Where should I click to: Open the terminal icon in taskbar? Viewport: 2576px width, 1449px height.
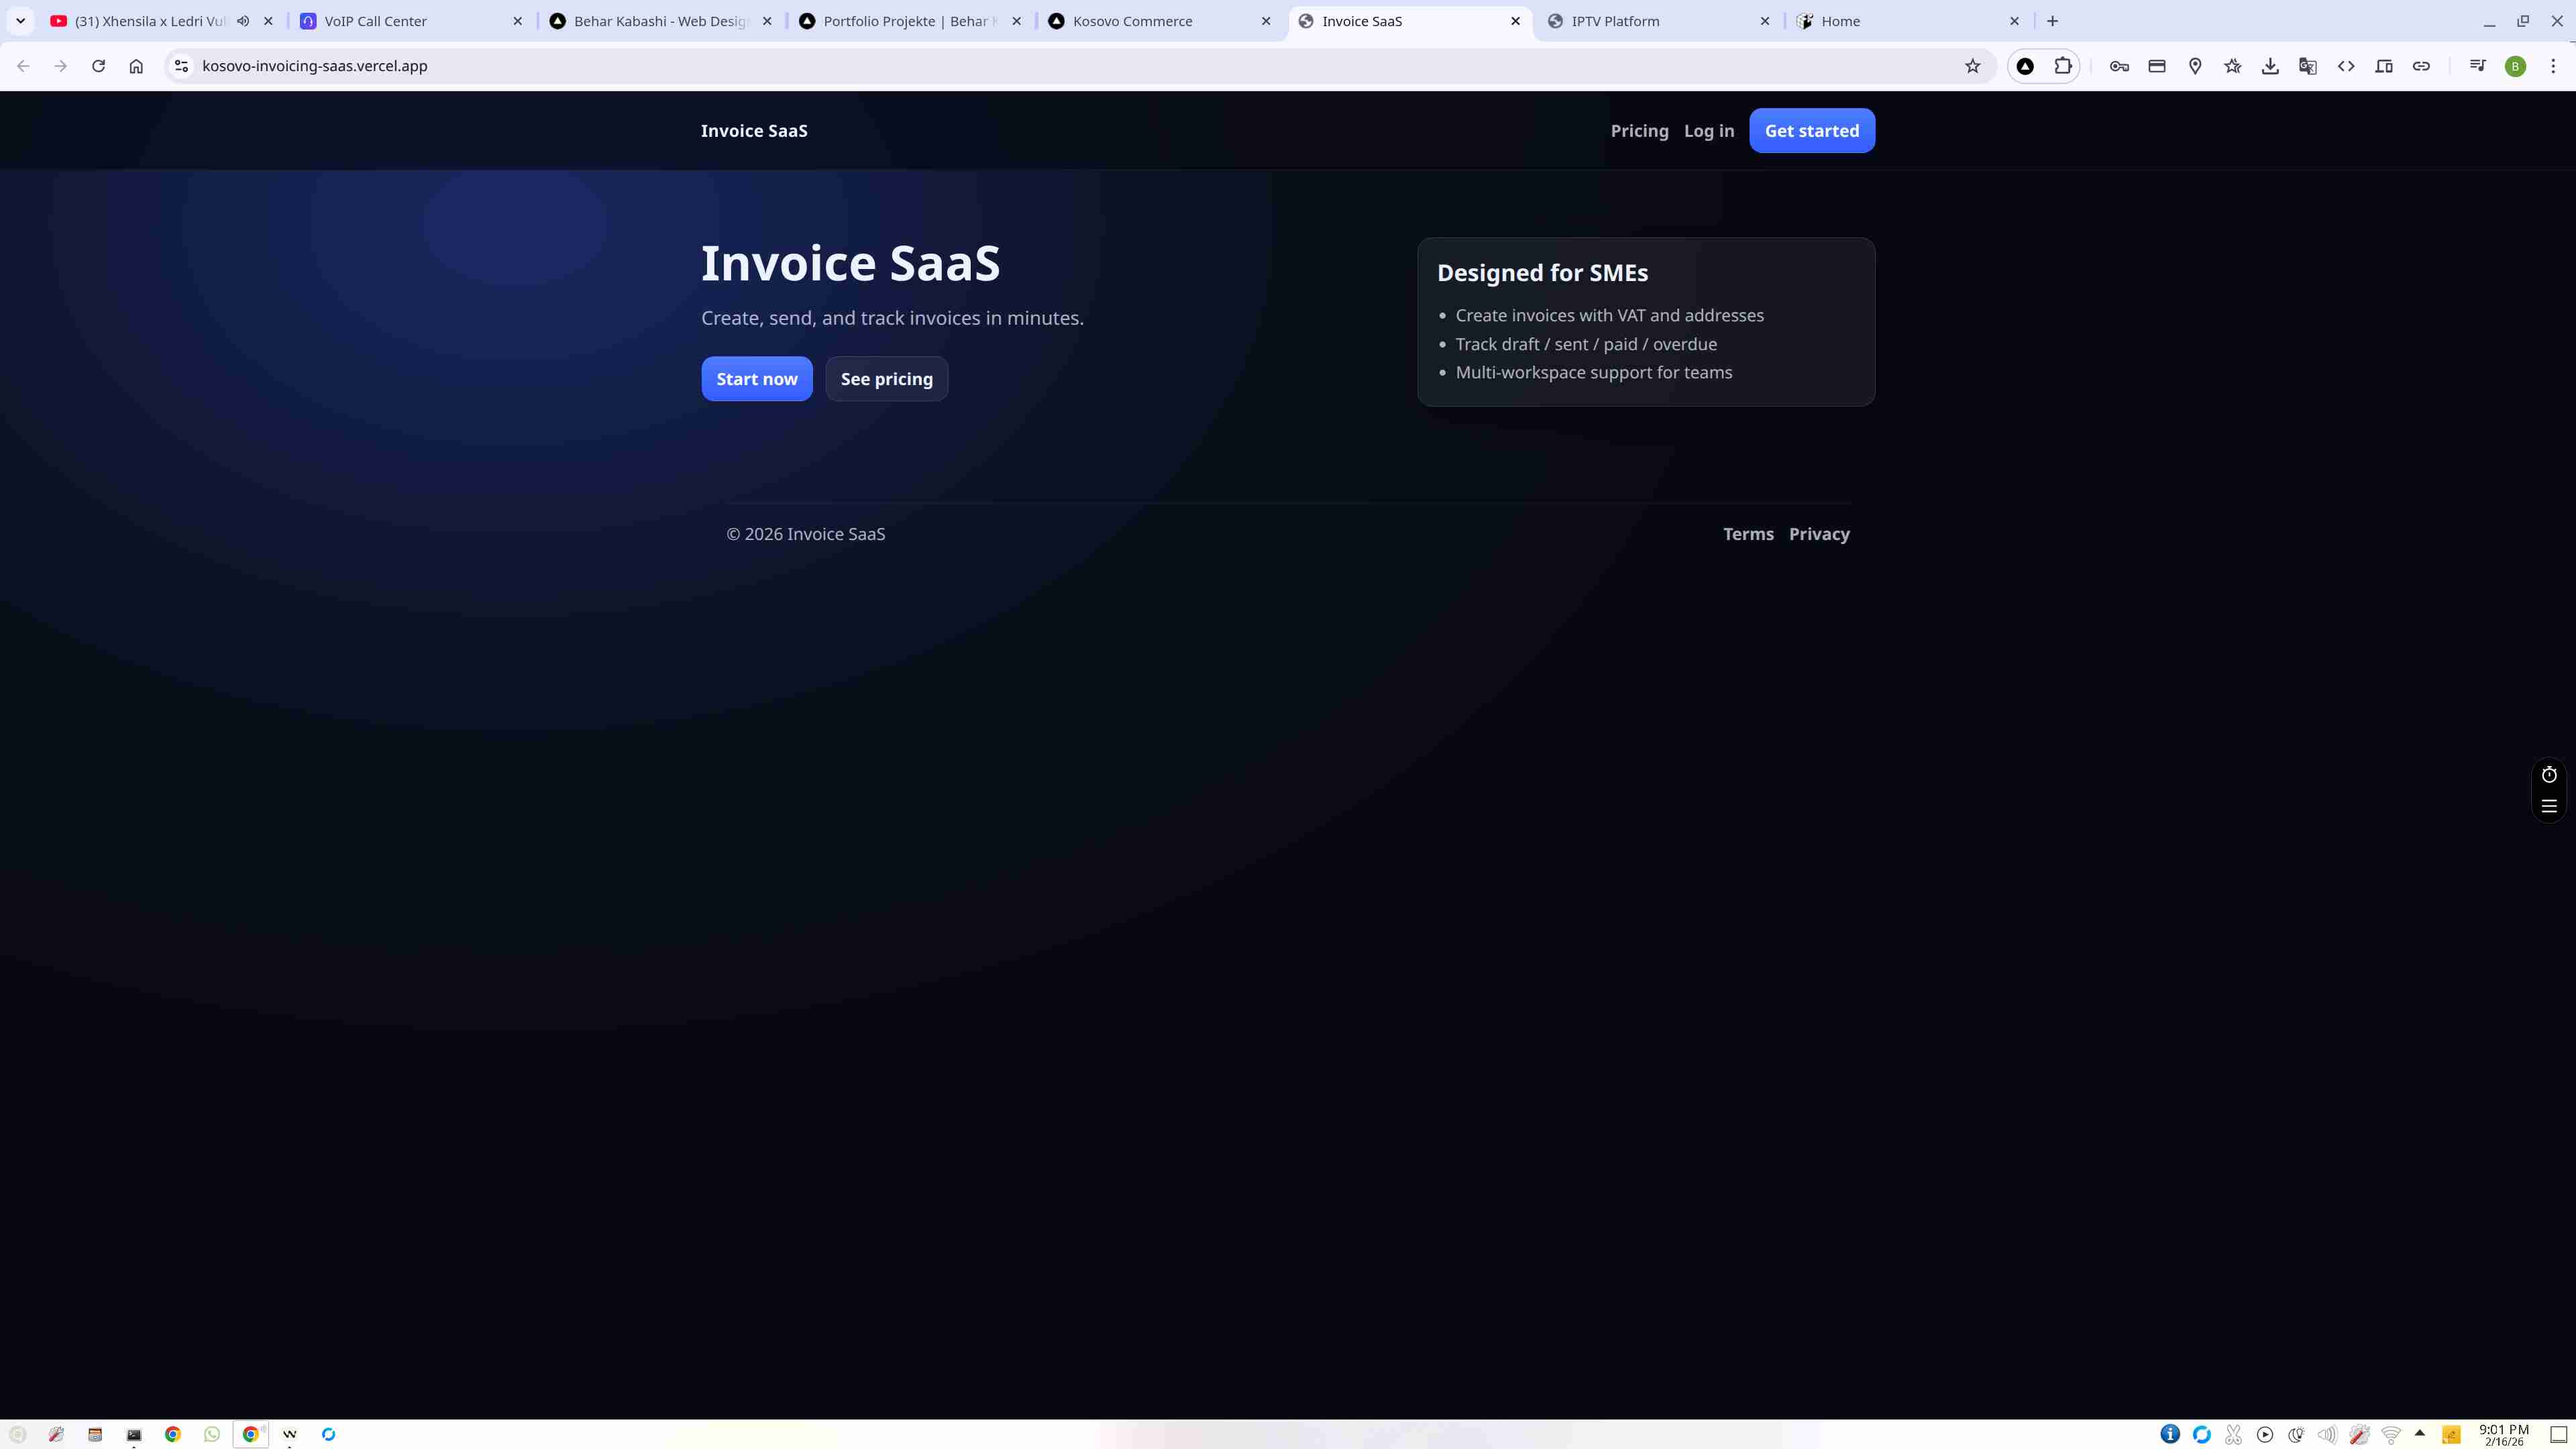134,1434
